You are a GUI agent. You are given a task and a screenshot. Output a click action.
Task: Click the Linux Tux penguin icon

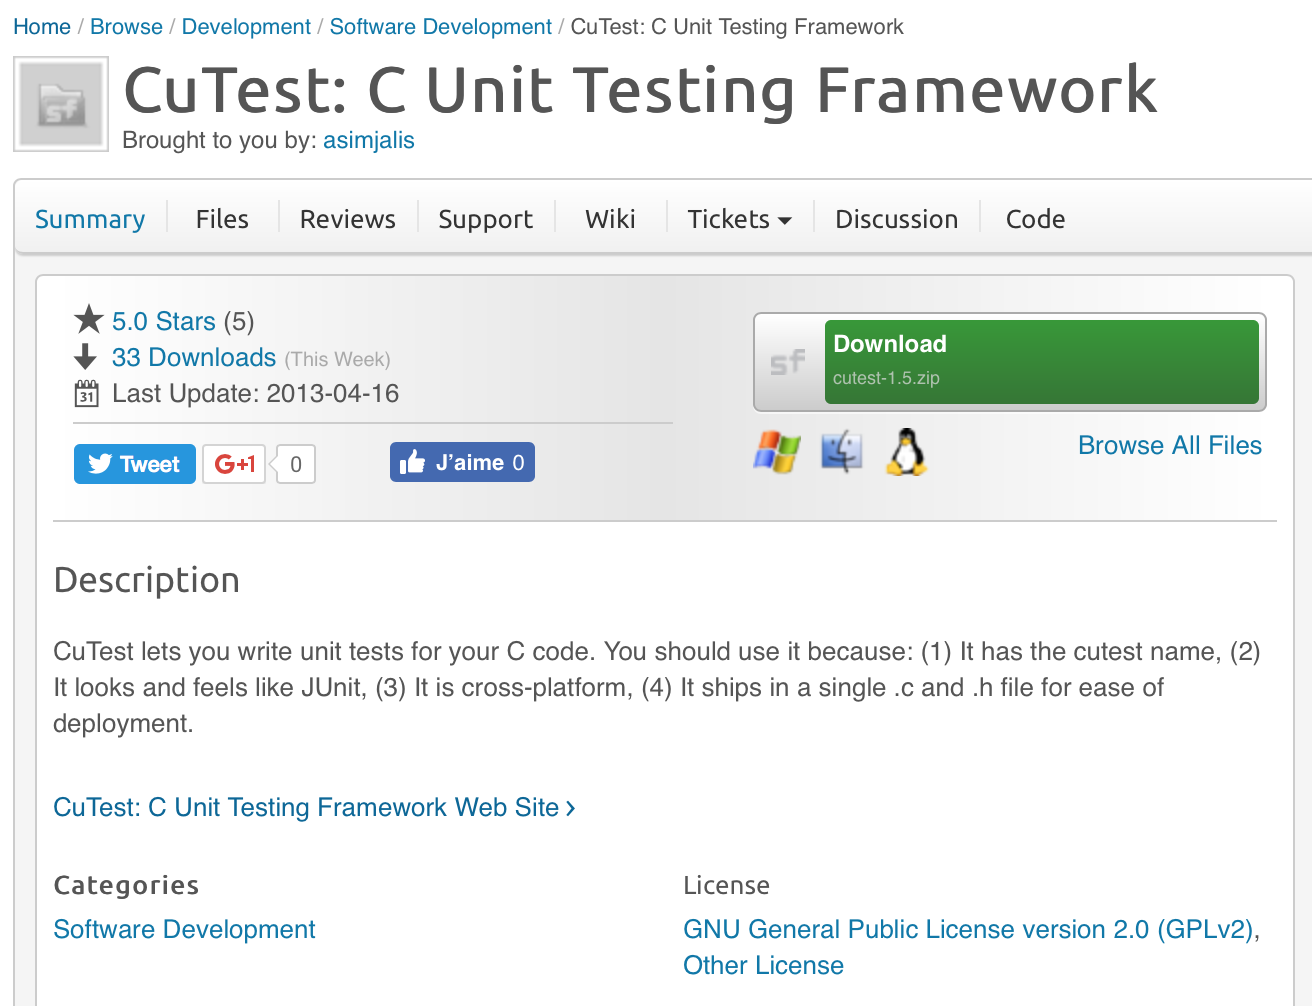906,452
